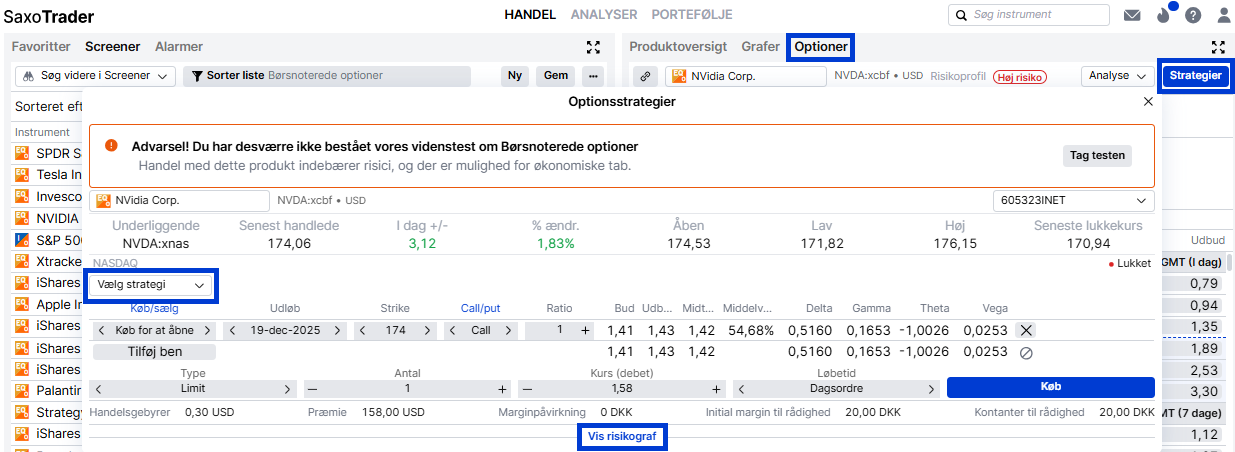1235x452 pixels.
Task: Expand the Analyse dropdown
Action: [1117, 76]
